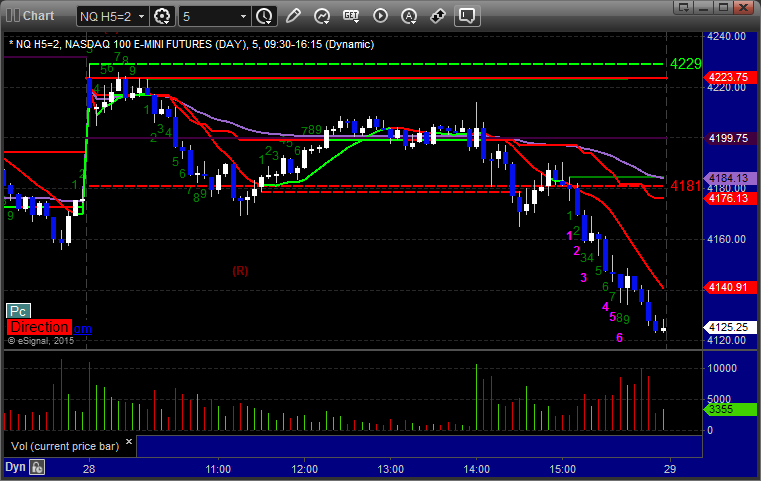The image size is (761, 481).
Task: Open the time template clock menu
Action: pyautogui.click(x=264, y=17)
